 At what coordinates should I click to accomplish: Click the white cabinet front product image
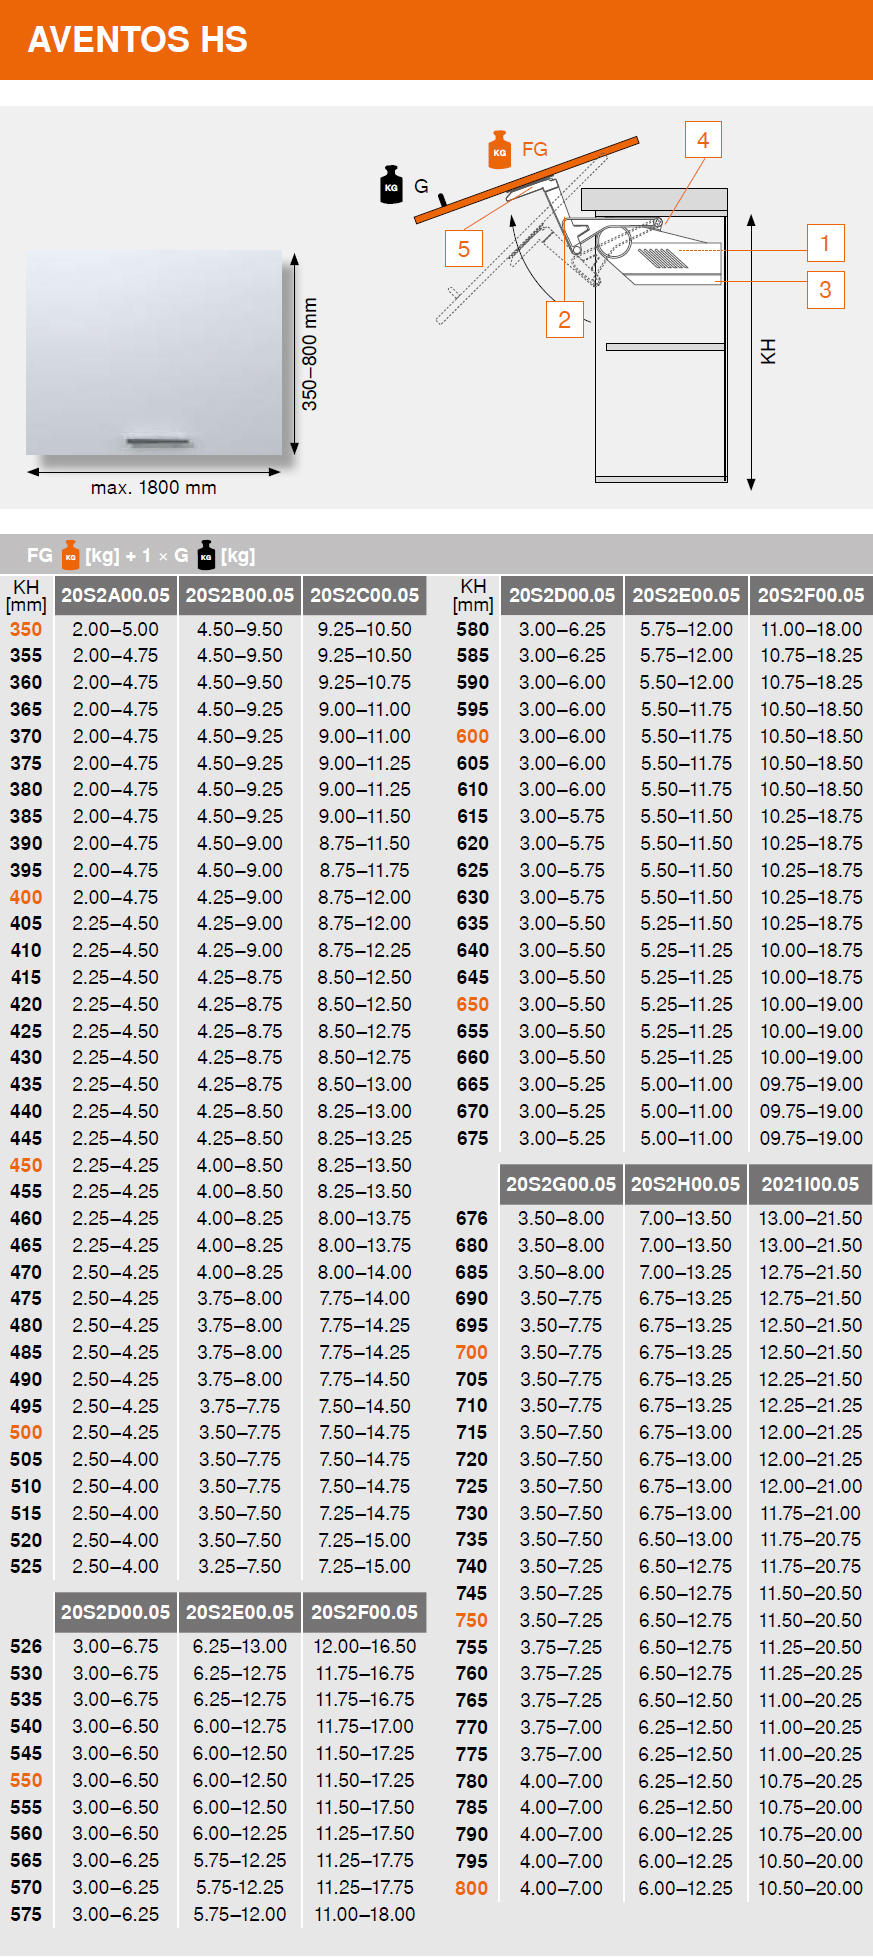[x=154, y=353]
